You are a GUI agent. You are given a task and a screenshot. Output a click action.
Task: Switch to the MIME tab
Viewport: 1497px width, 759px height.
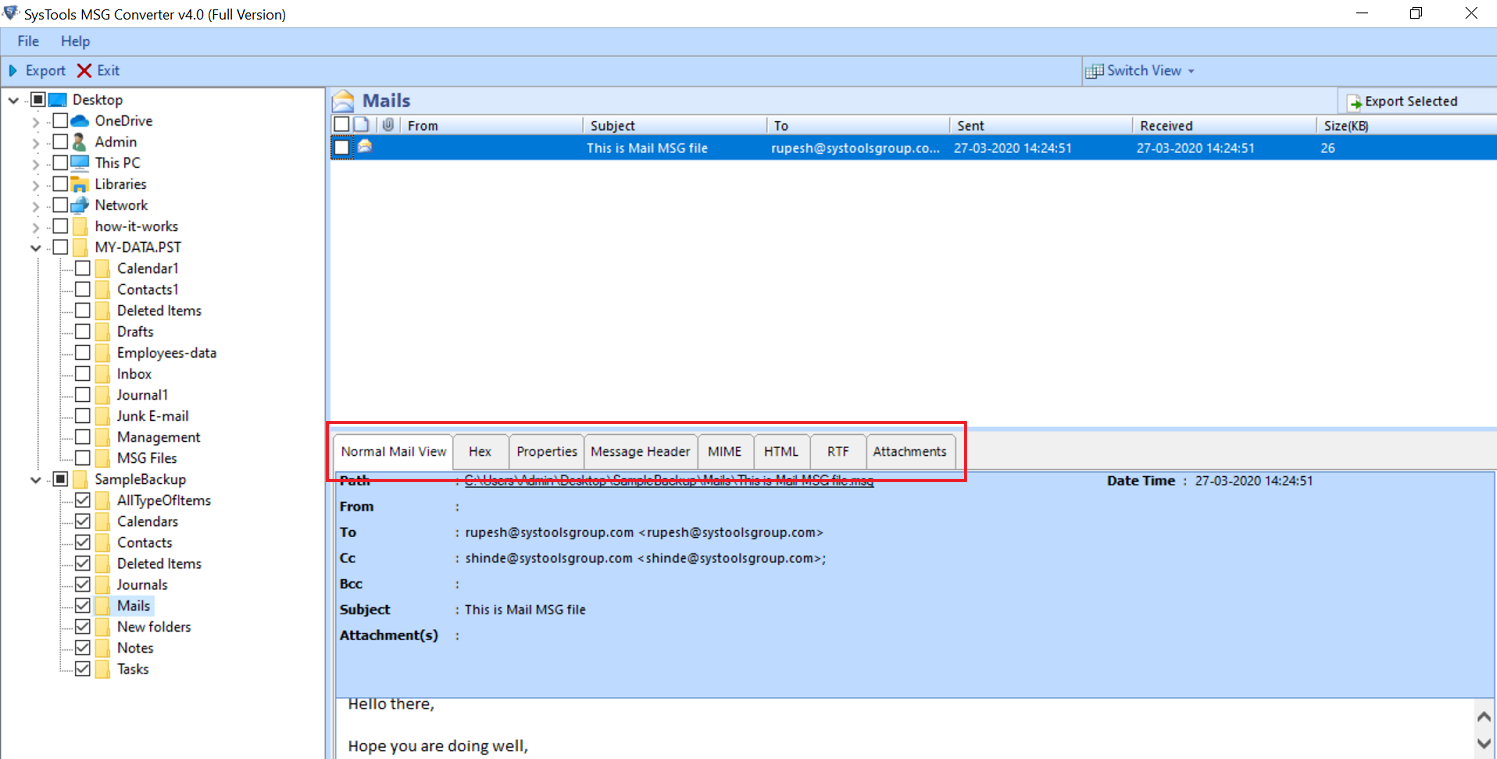click(725, 452)
